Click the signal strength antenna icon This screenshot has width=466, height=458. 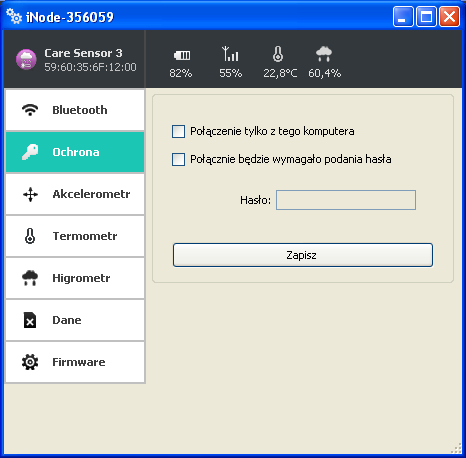point(230,54)
